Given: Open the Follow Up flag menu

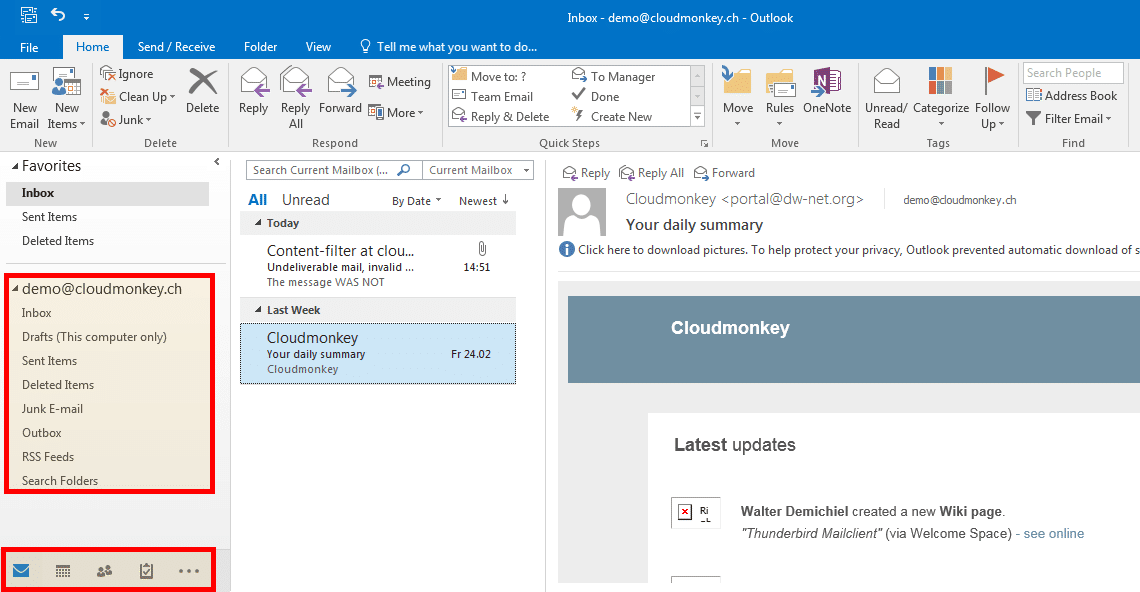Looking at the screenshot, I should point(992,99).
